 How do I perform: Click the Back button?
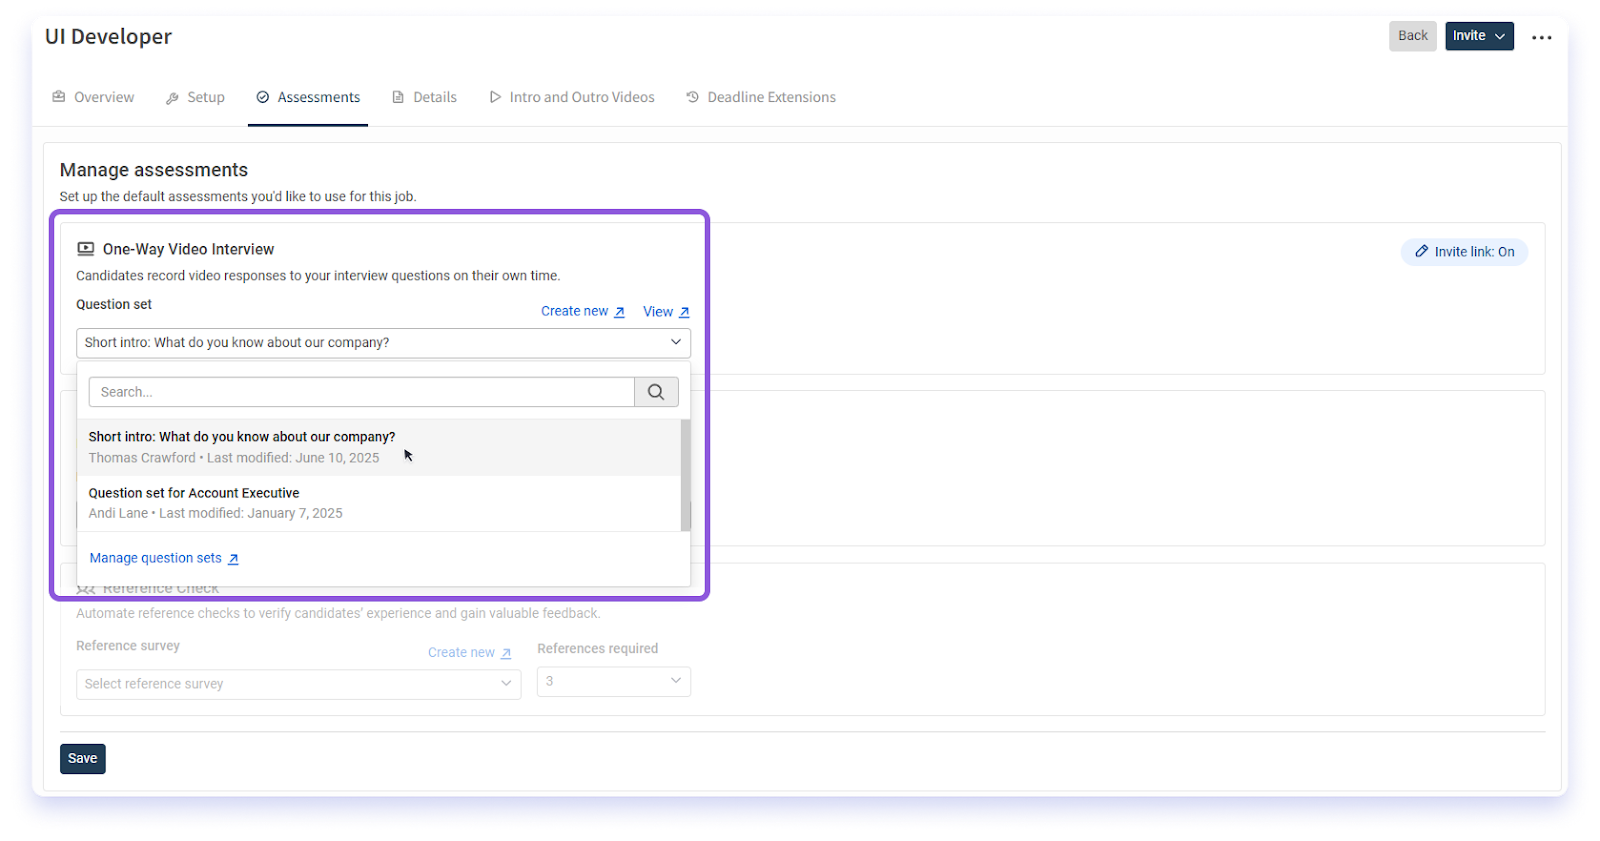point(1412,36)
